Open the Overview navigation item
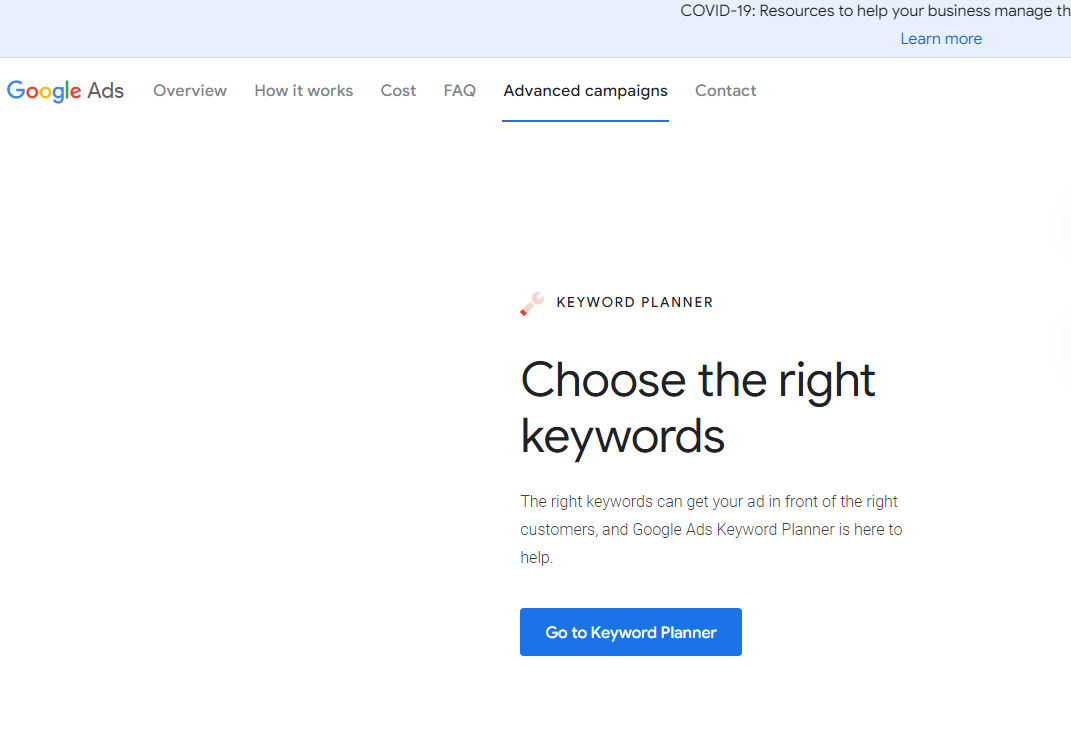The width and height of the screenshot is (1071, 735). click(x=189, y=90)
